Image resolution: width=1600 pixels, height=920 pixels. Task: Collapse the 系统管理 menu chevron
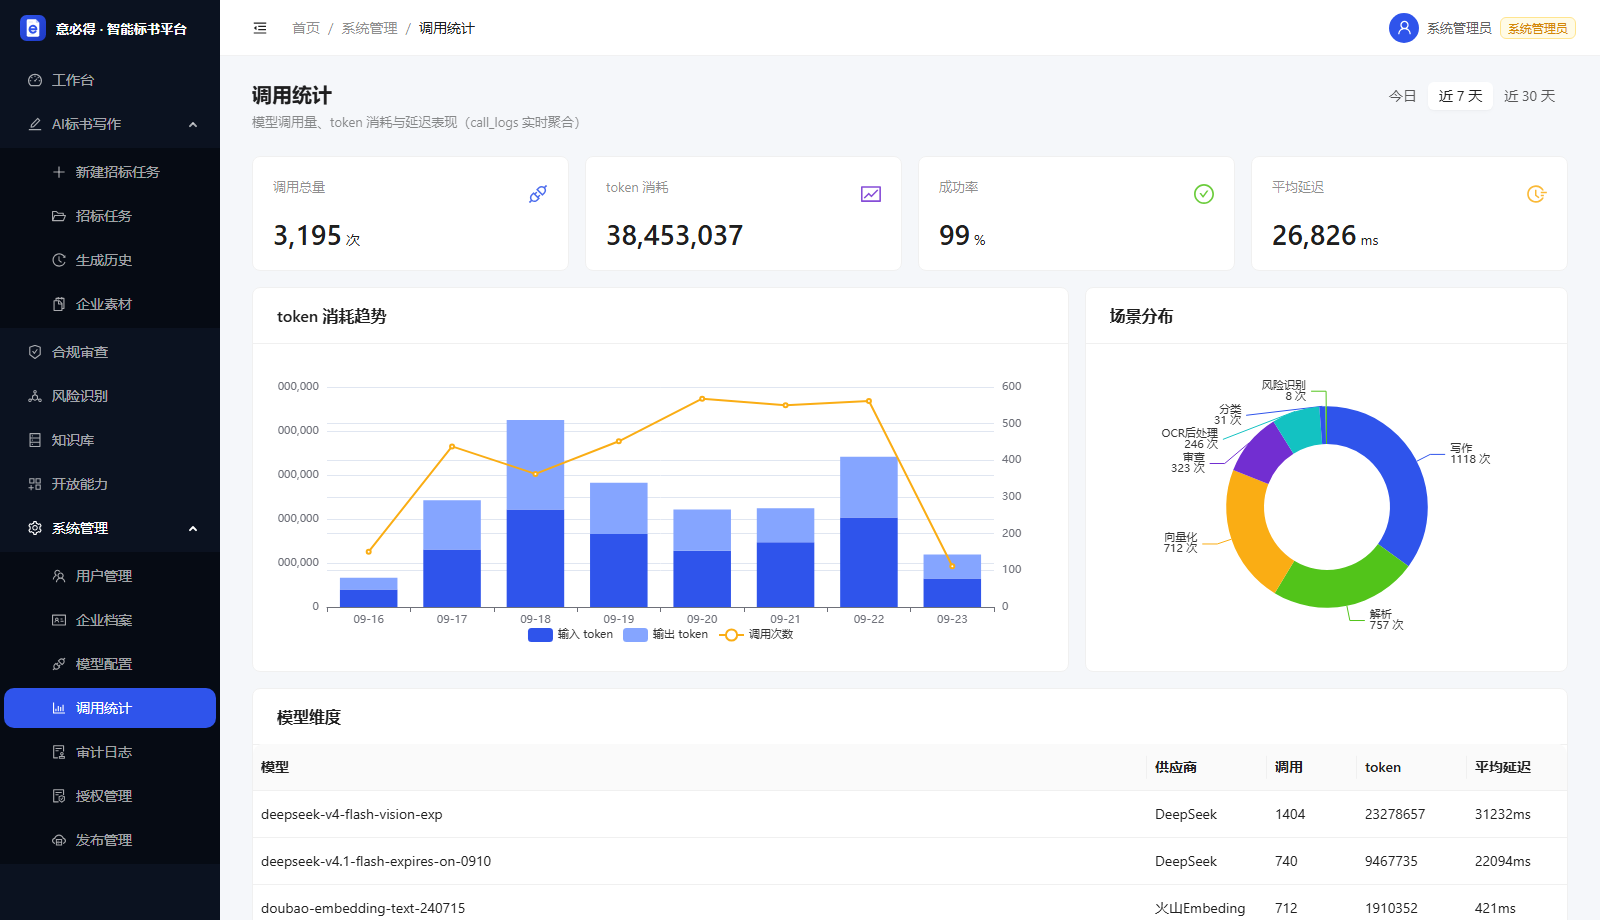tap(193, 528)
